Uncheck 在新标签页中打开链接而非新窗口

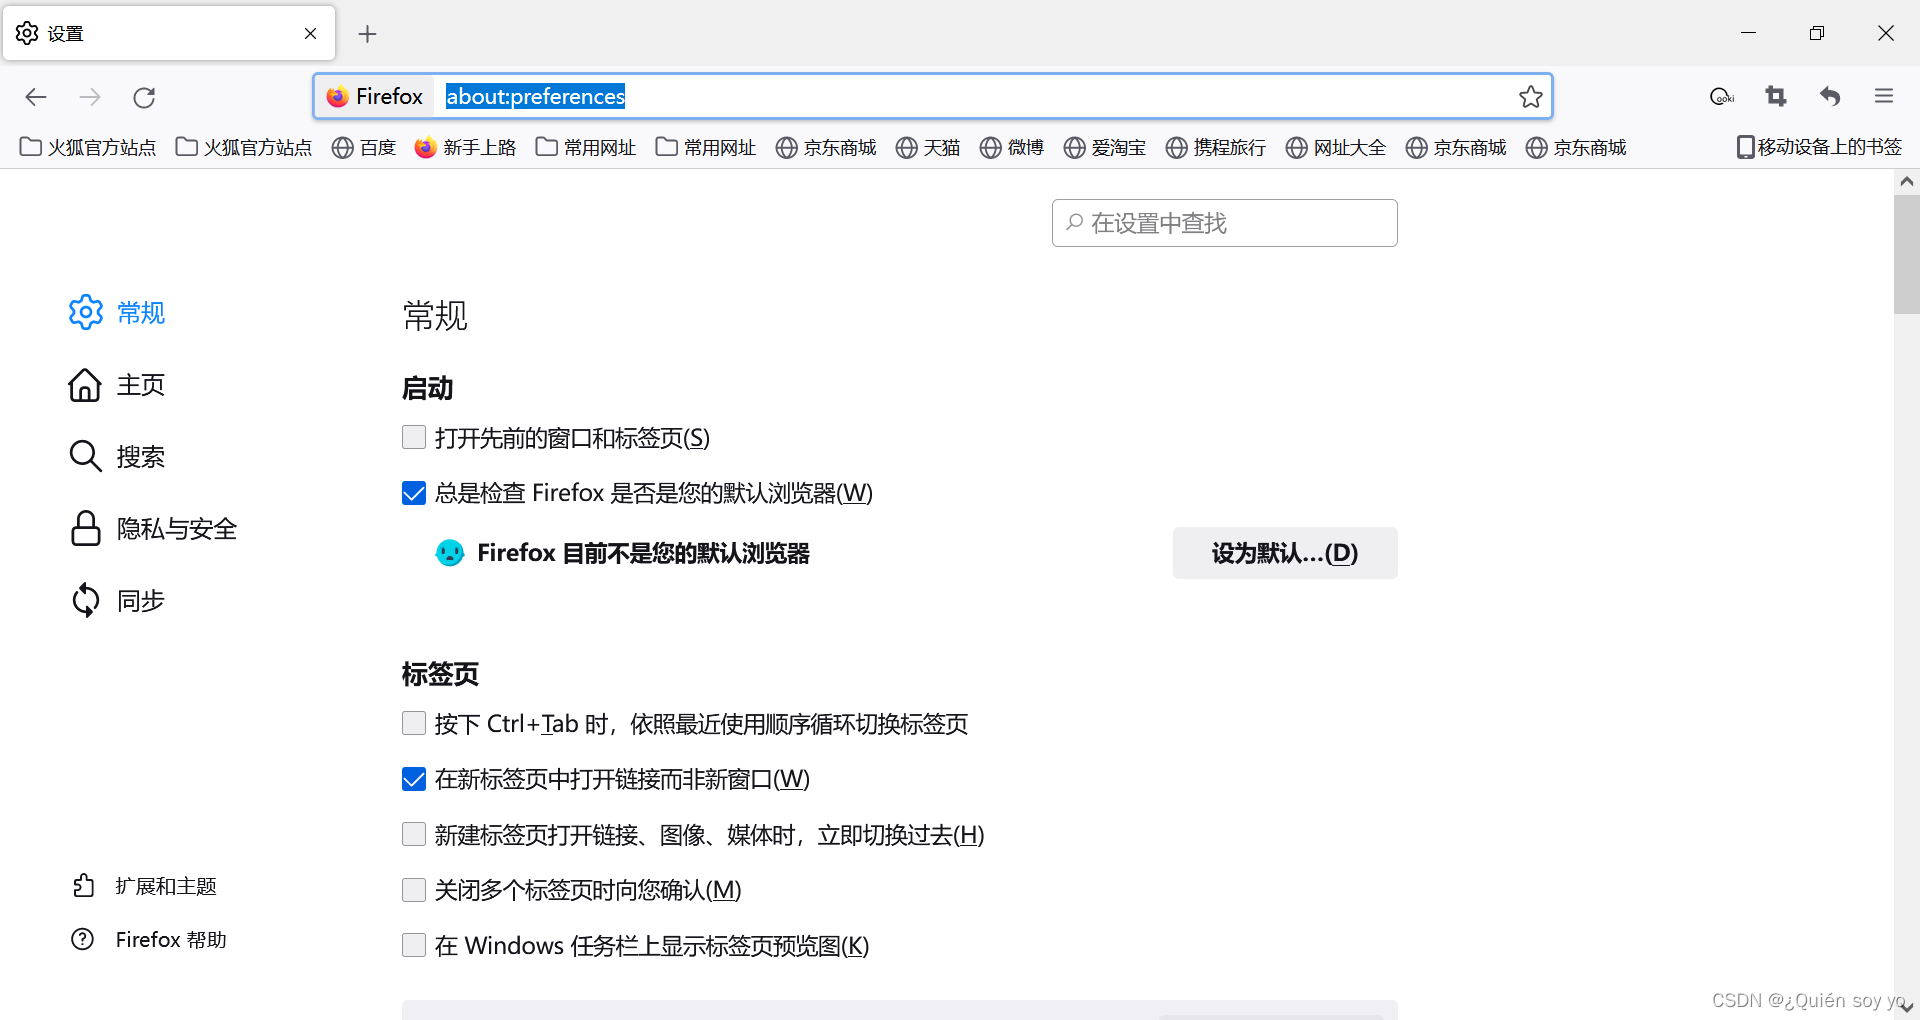[x=414, y=779]
